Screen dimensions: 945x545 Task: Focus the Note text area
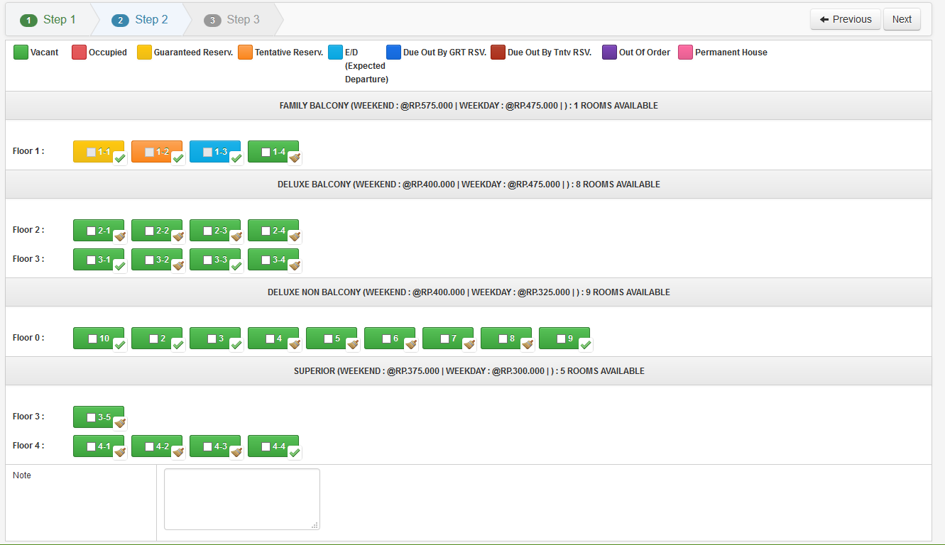(241, 498)
